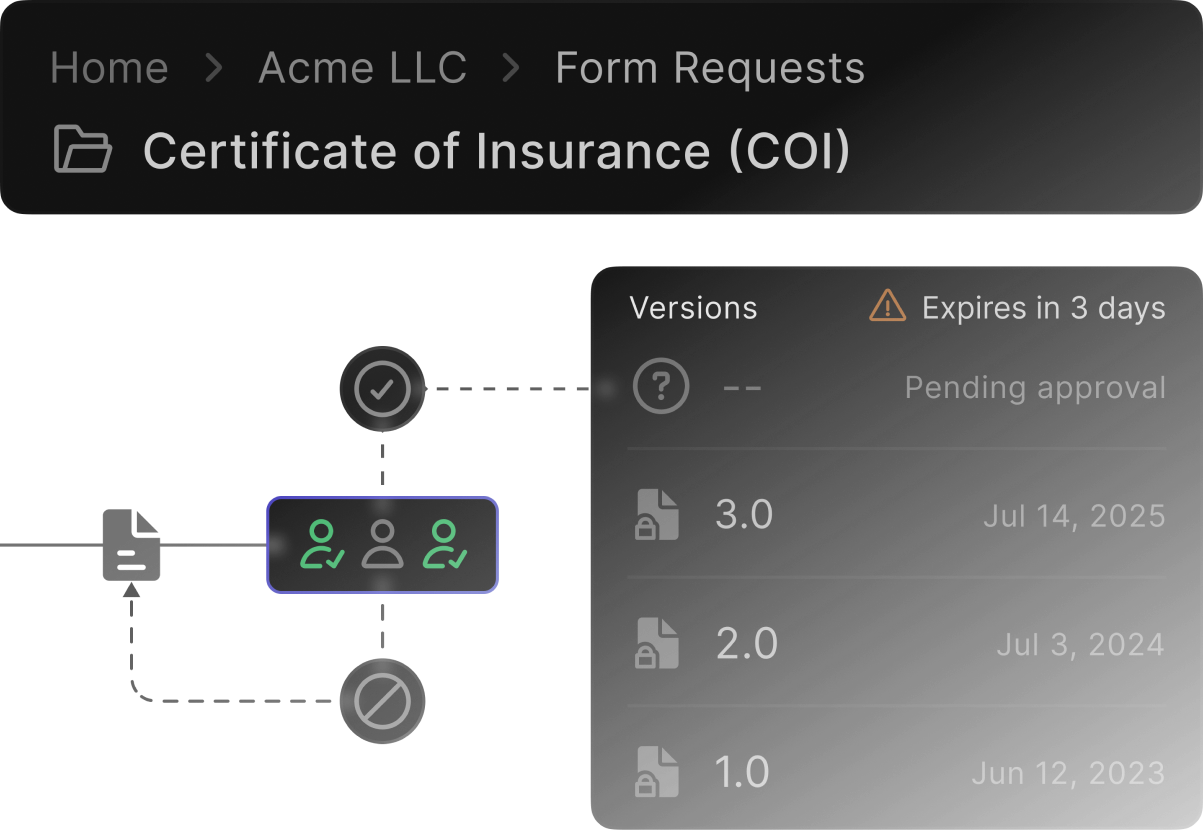This screenshot has width=1203, height=830.
Task: Navigate to Form Requests breadcrumb
Action: click(710, 68)
